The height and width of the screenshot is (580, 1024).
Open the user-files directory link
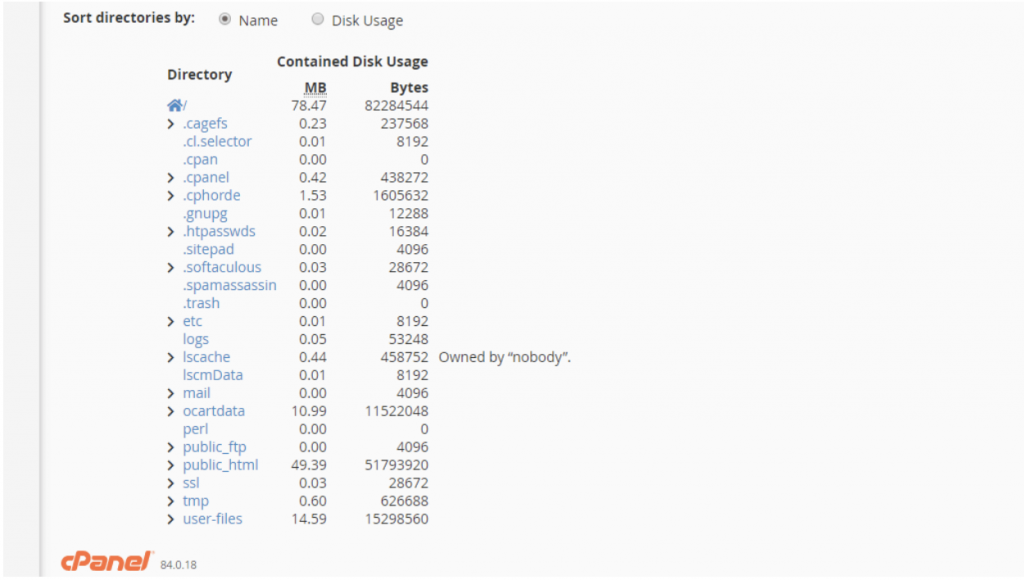point(212,519)
